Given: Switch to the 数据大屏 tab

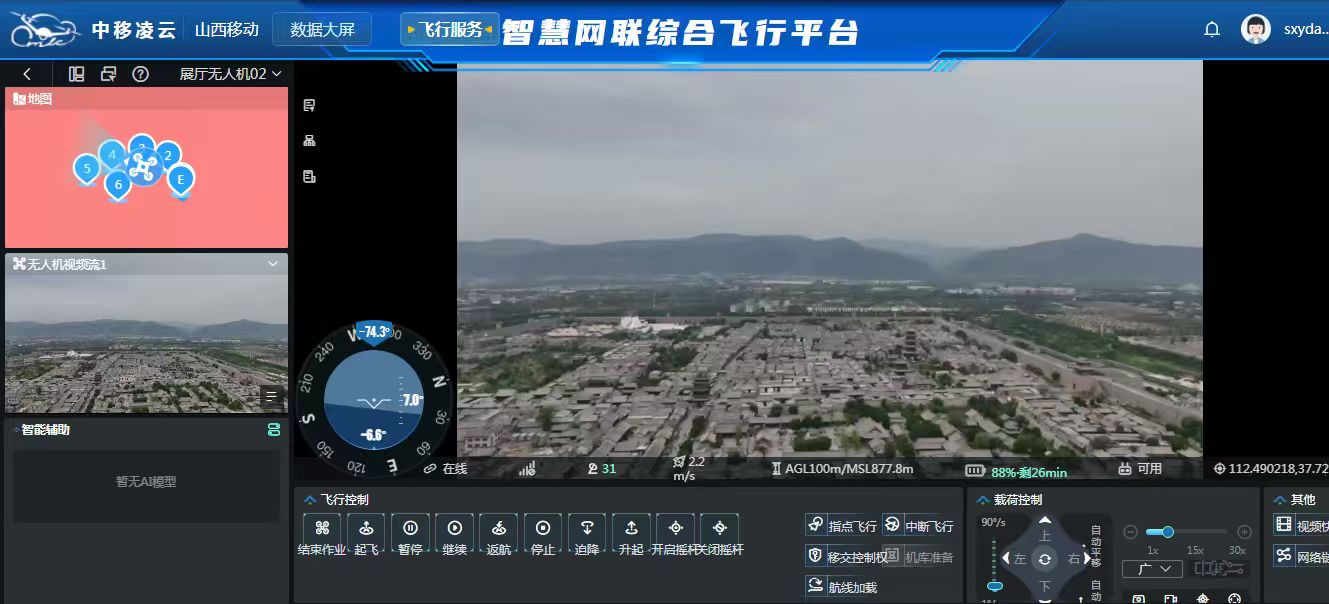Looking at the screenshot, I should coord(322,29).
